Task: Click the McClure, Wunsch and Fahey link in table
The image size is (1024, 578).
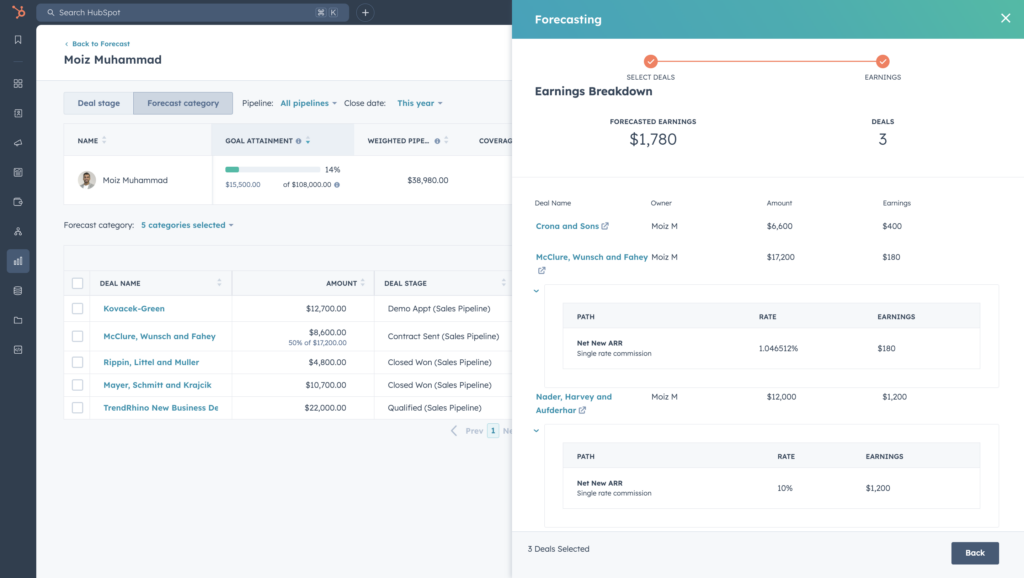Action: (x=159, y=336)
